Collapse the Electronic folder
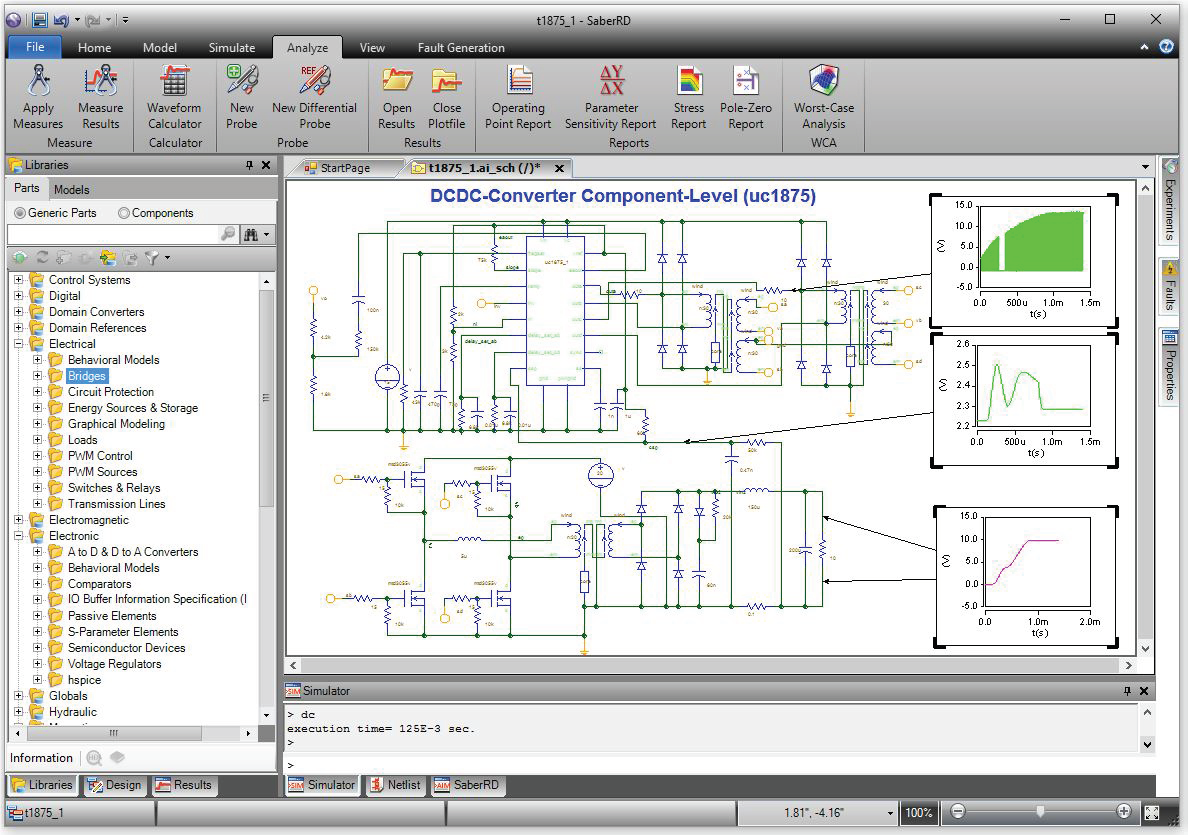 pyautogui.click(x=18, y=536)
